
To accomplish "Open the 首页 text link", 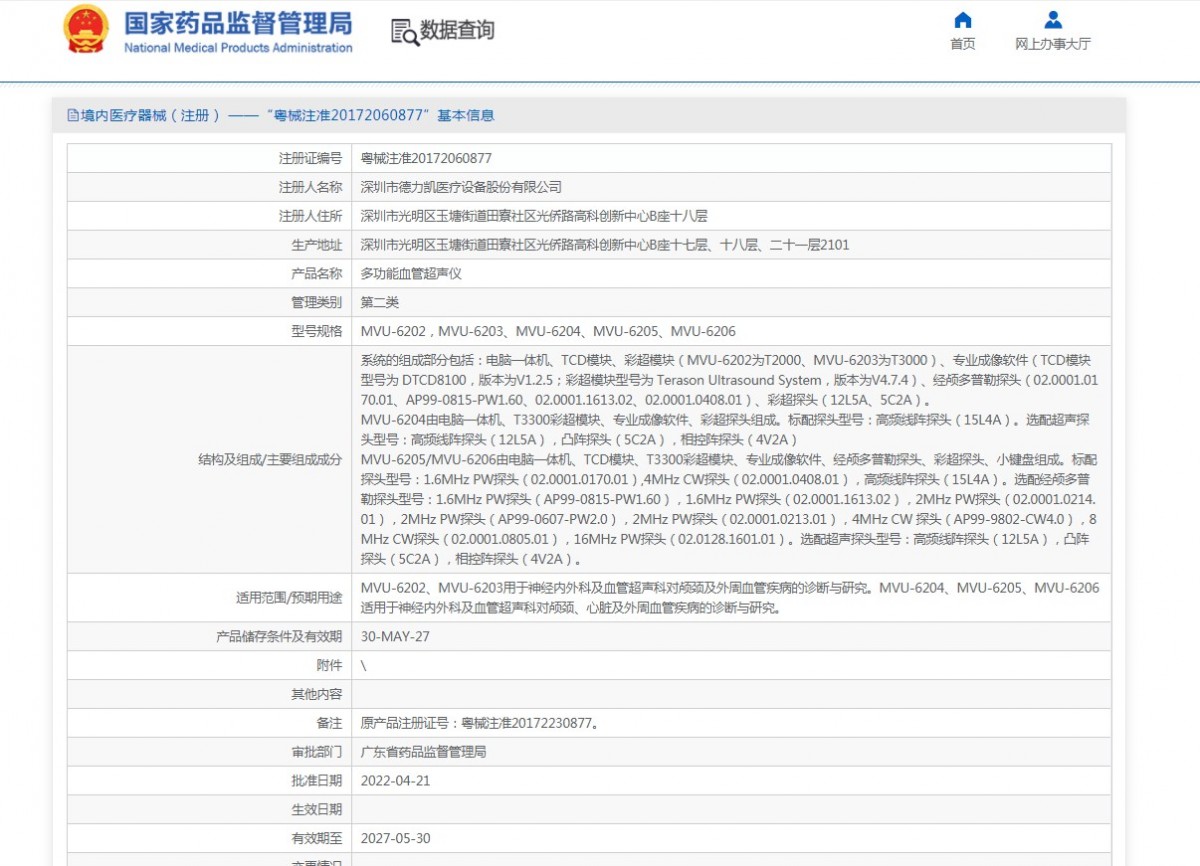I will pos(962,44).
